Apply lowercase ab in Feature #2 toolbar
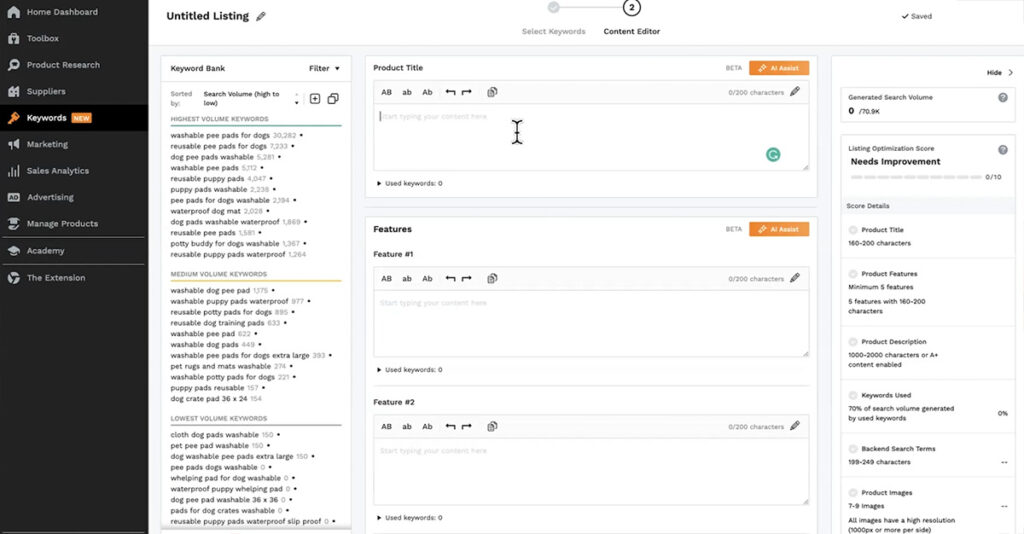Image resolution: width=1024 pixels, height=534 pixels. (x=407, y=427)
